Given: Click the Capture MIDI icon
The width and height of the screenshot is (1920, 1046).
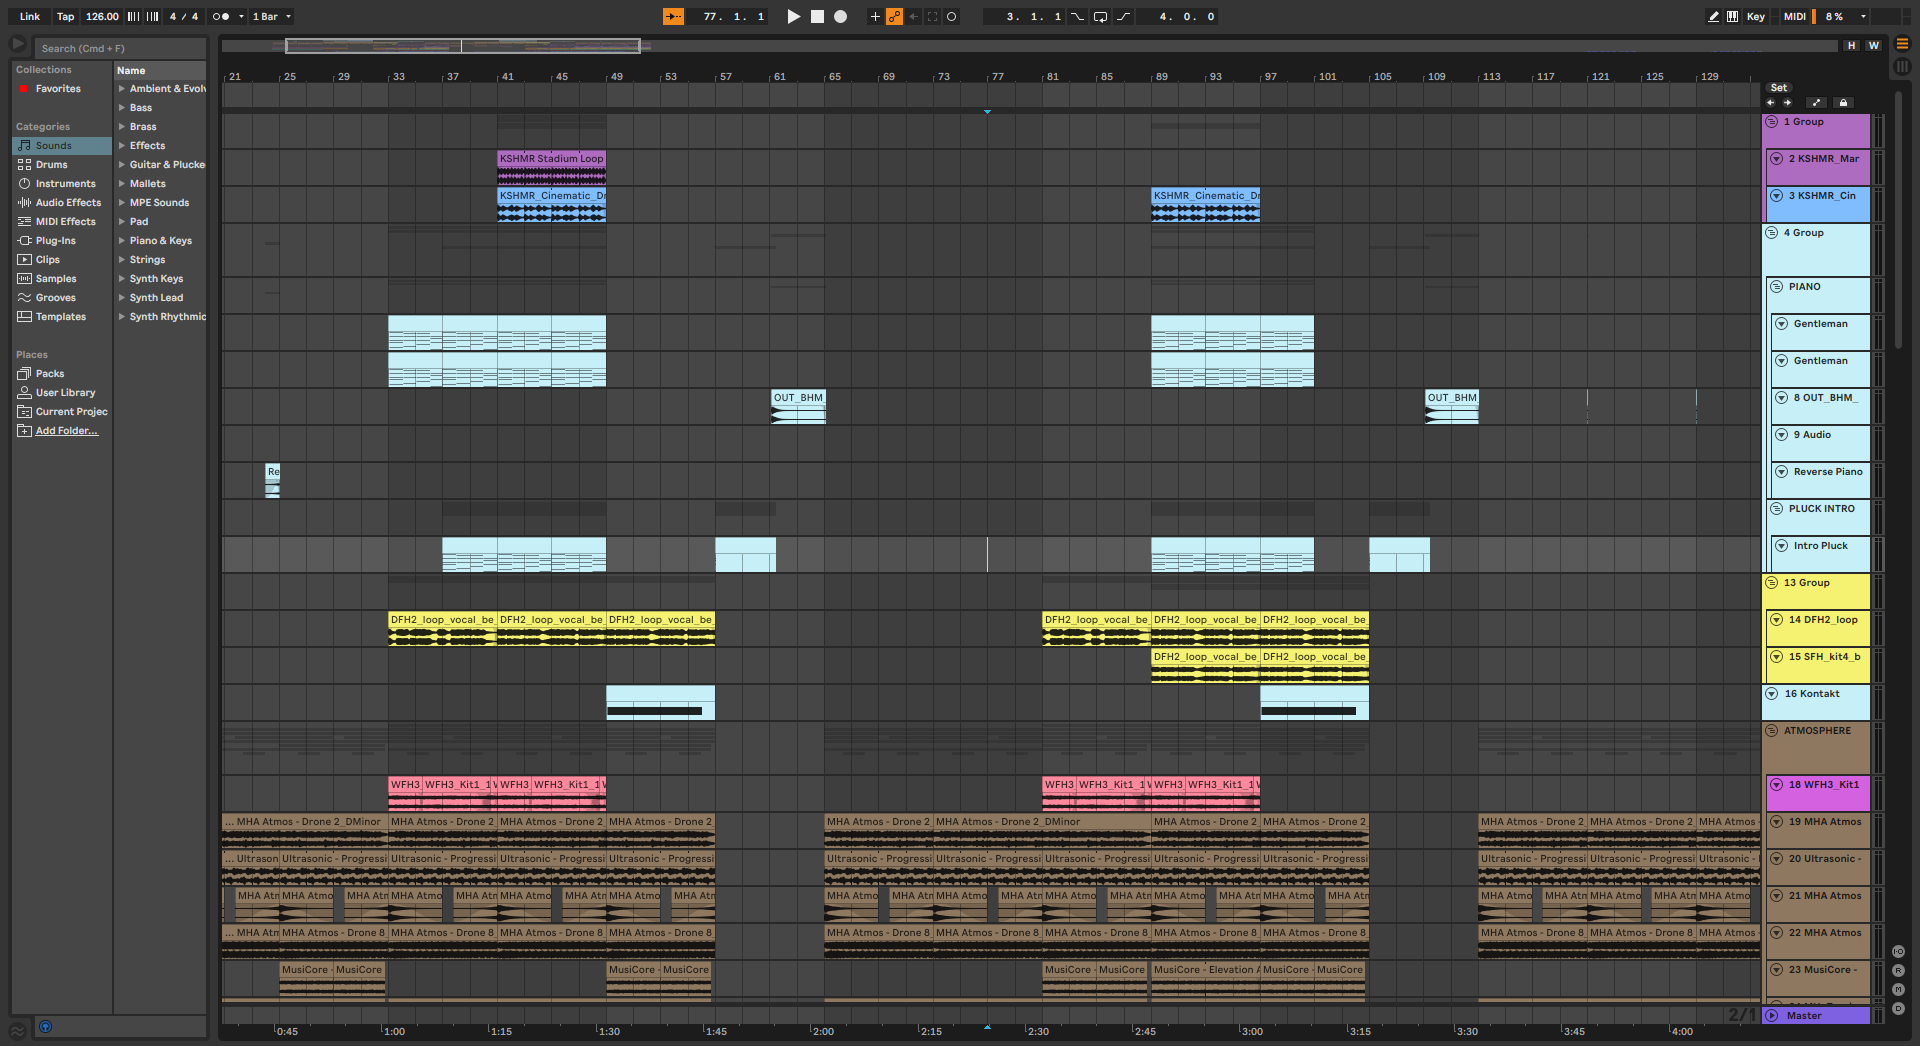Looking at the screenshot, I should click(932, 16).
